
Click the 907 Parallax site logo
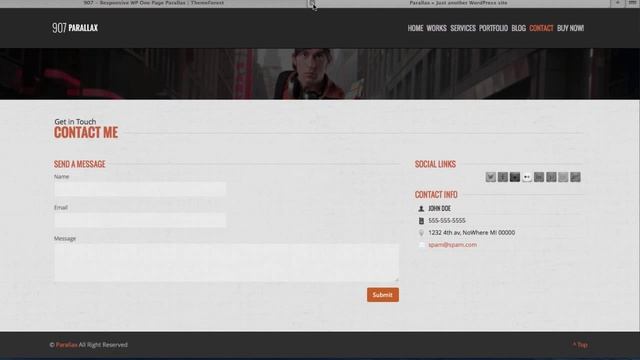tap(75, 28)
